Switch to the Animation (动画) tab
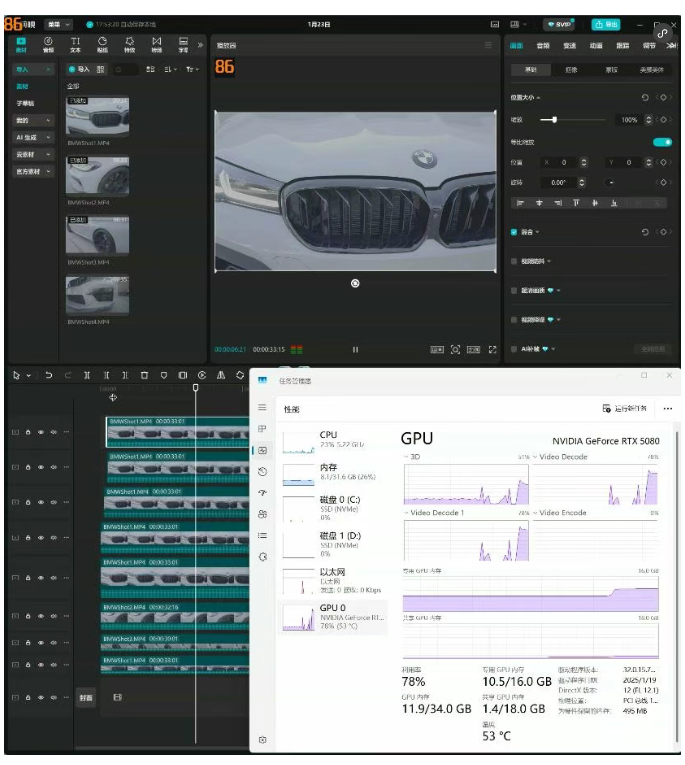The width and height of the screenshot is (685, 765). tap(596, 46)
